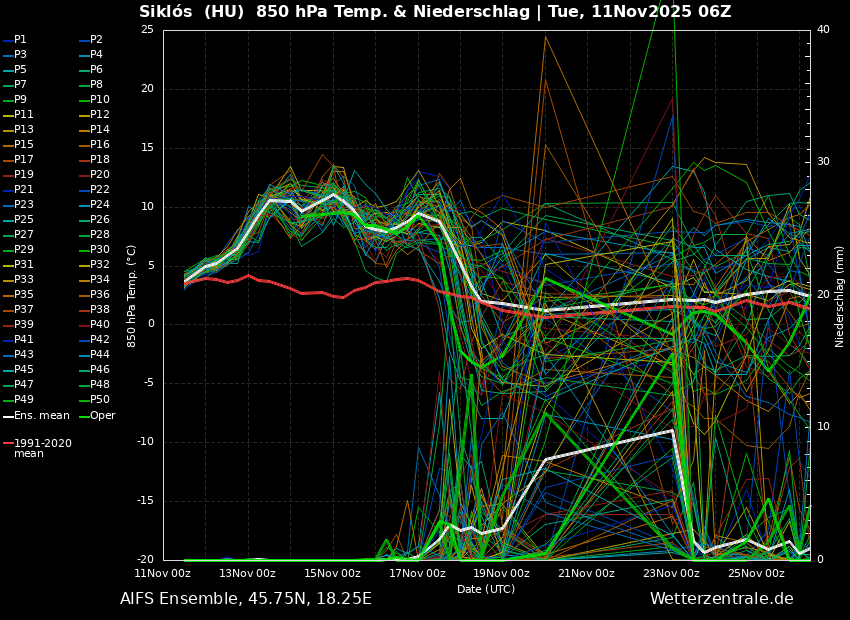
Task: Click the AIFS Ensemble coordinates caption
Action: click(x=246, y=599)
